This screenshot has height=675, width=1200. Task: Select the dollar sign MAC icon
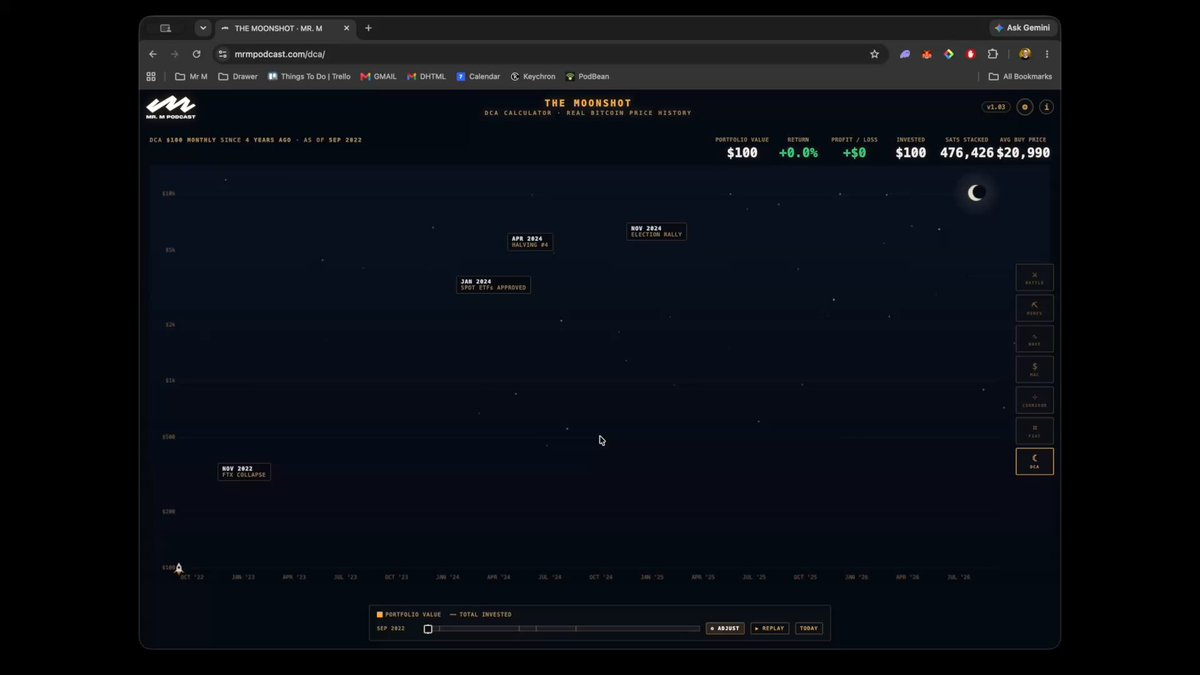[x=1034, y=369]
